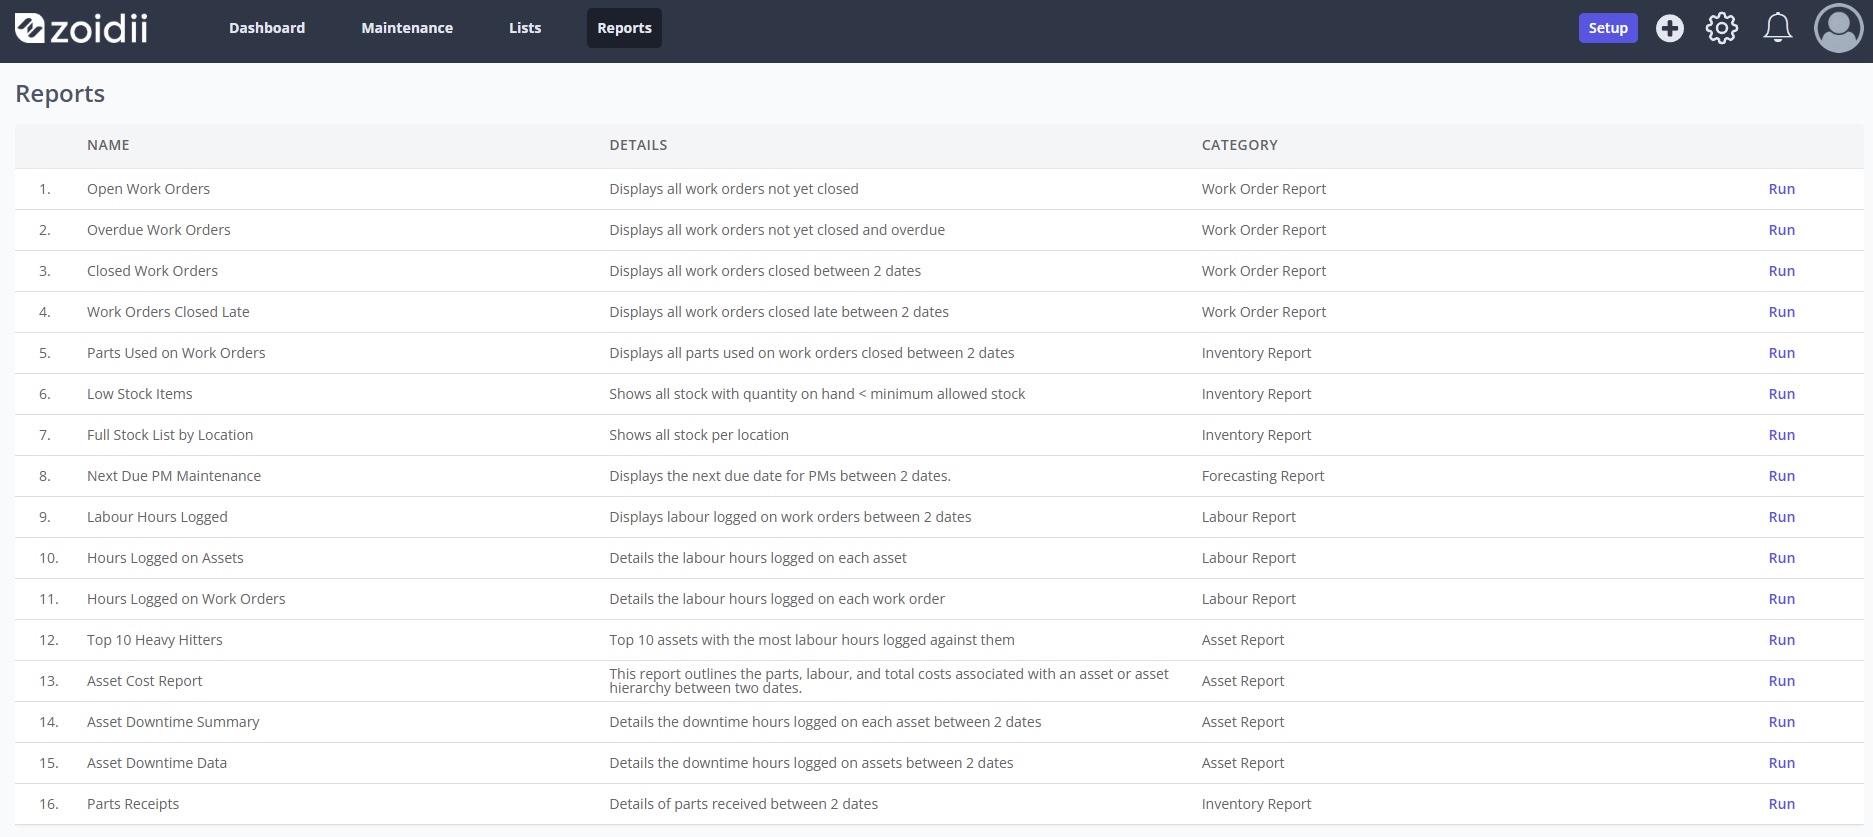Run the Top 10 Heavy Hitters report
Viewport: 1873px width, 837px height.
pyautogui.click(x=1781, y=640)
